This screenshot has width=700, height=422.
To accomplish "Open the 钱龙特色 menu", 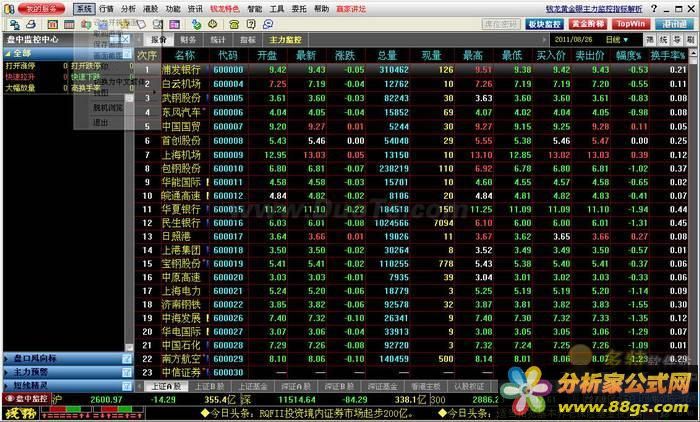I will point(225,9).
